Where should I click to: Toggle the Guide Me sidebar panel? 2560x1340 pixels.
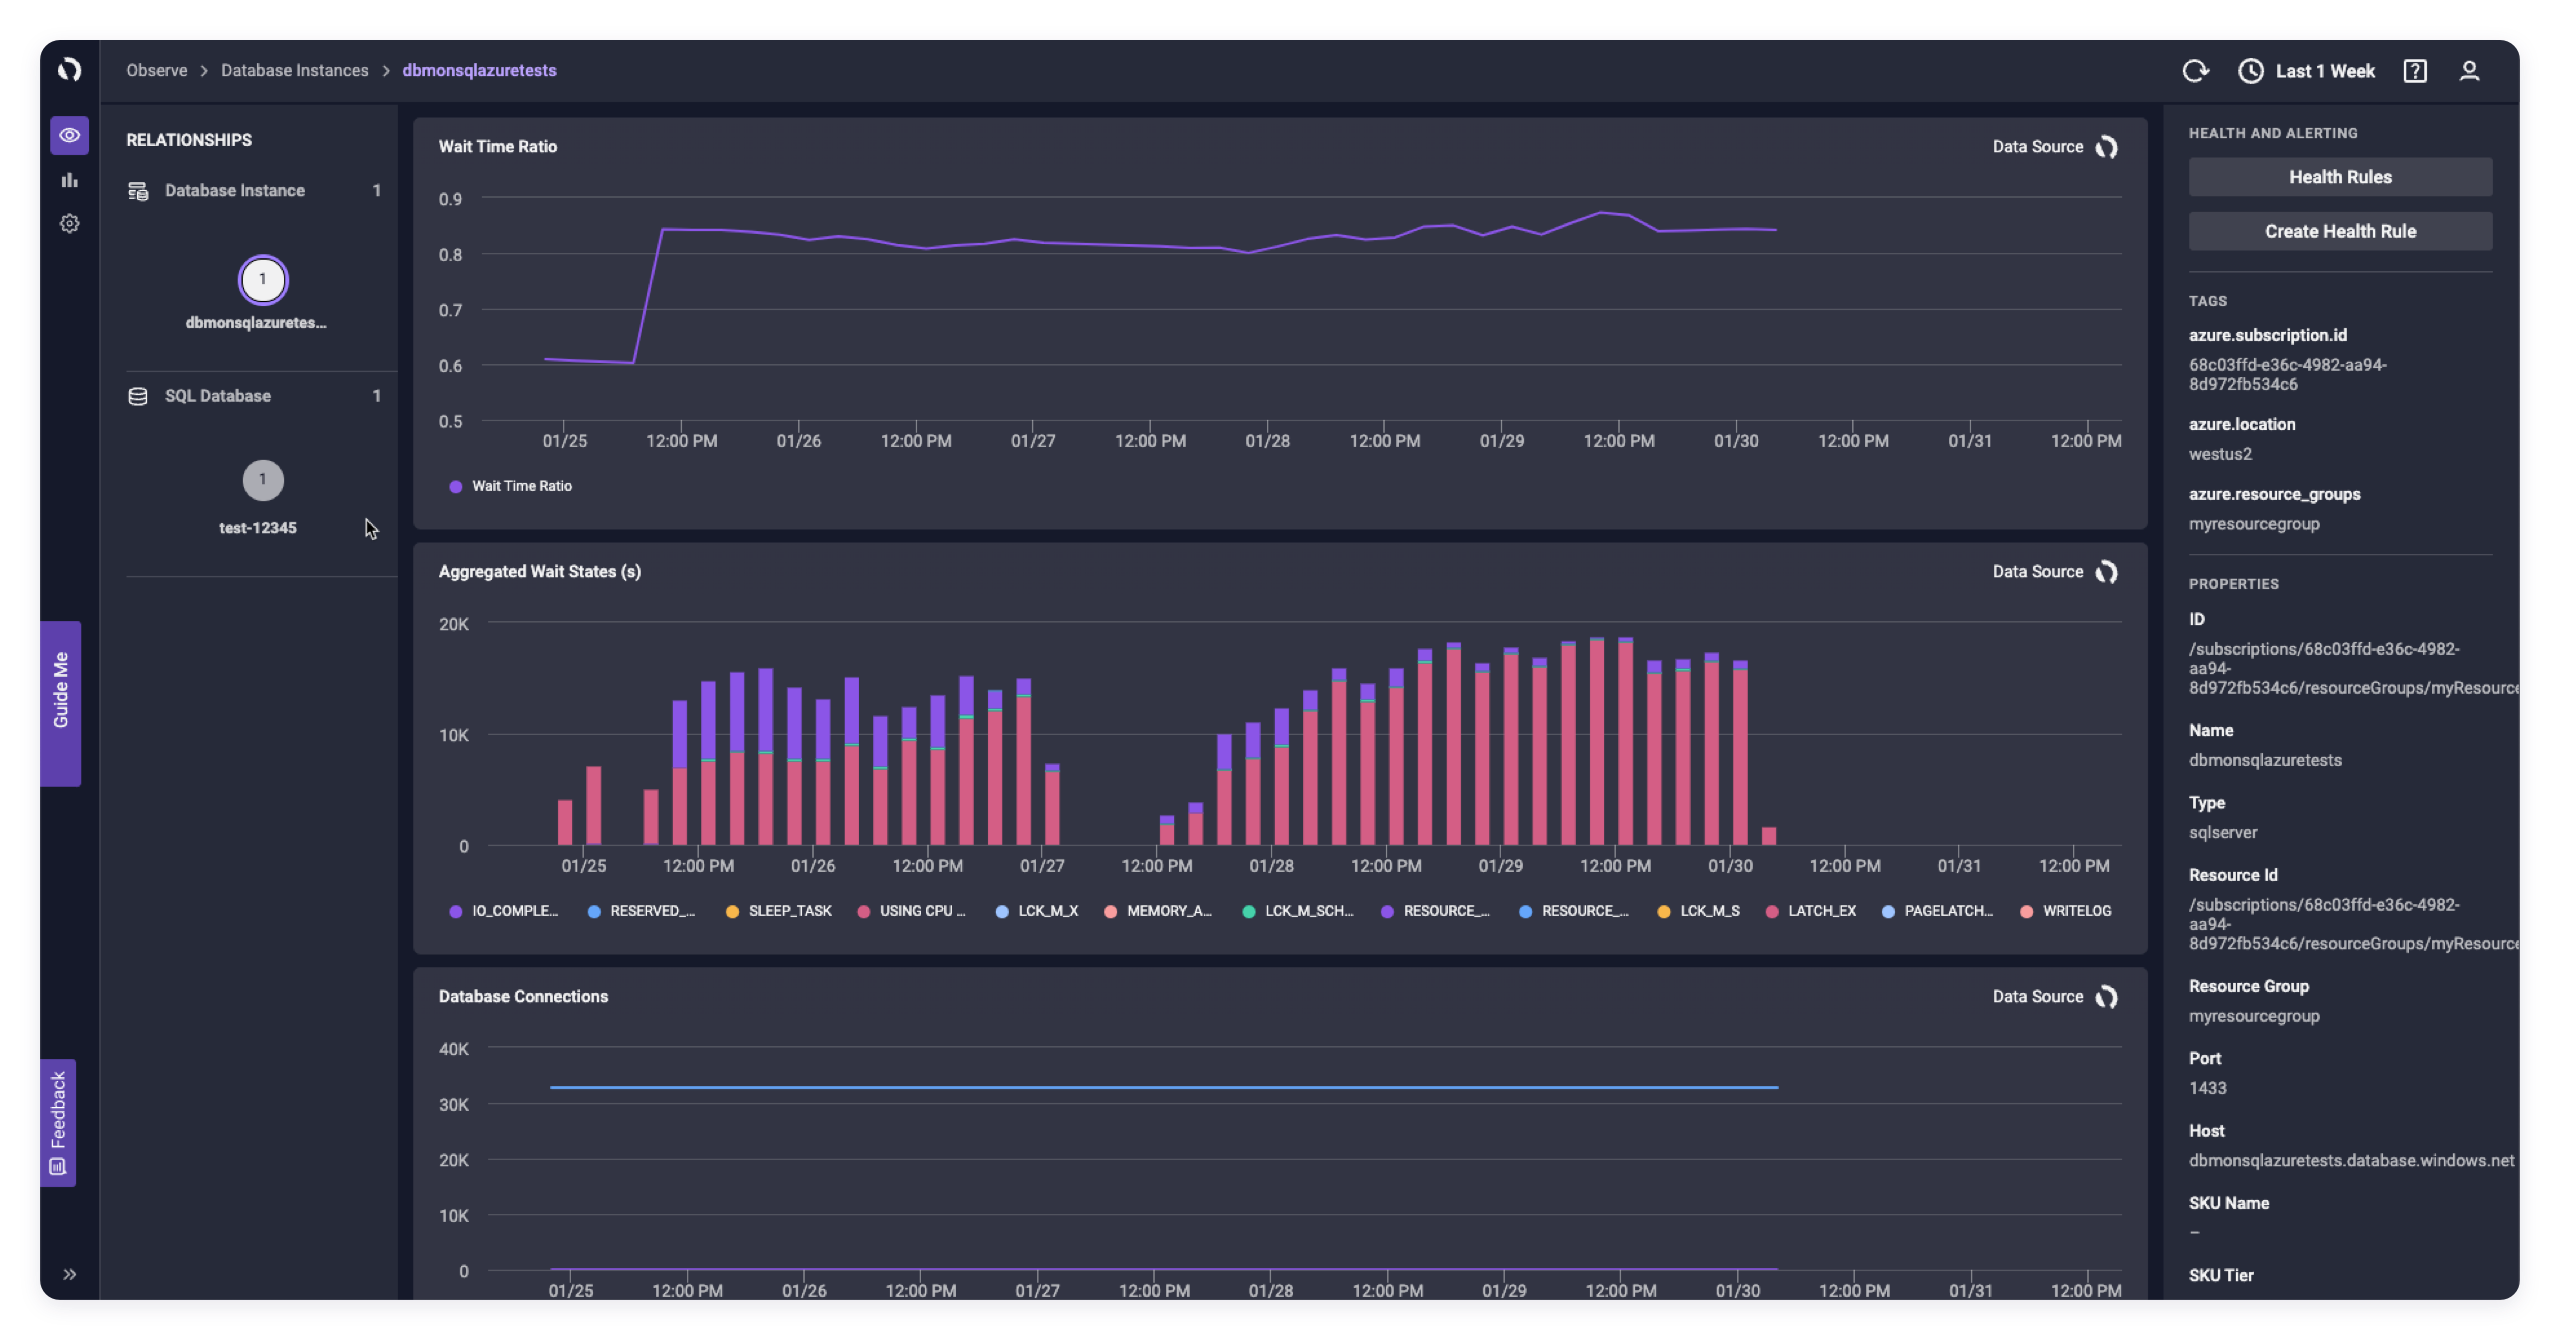click(59, 688)
